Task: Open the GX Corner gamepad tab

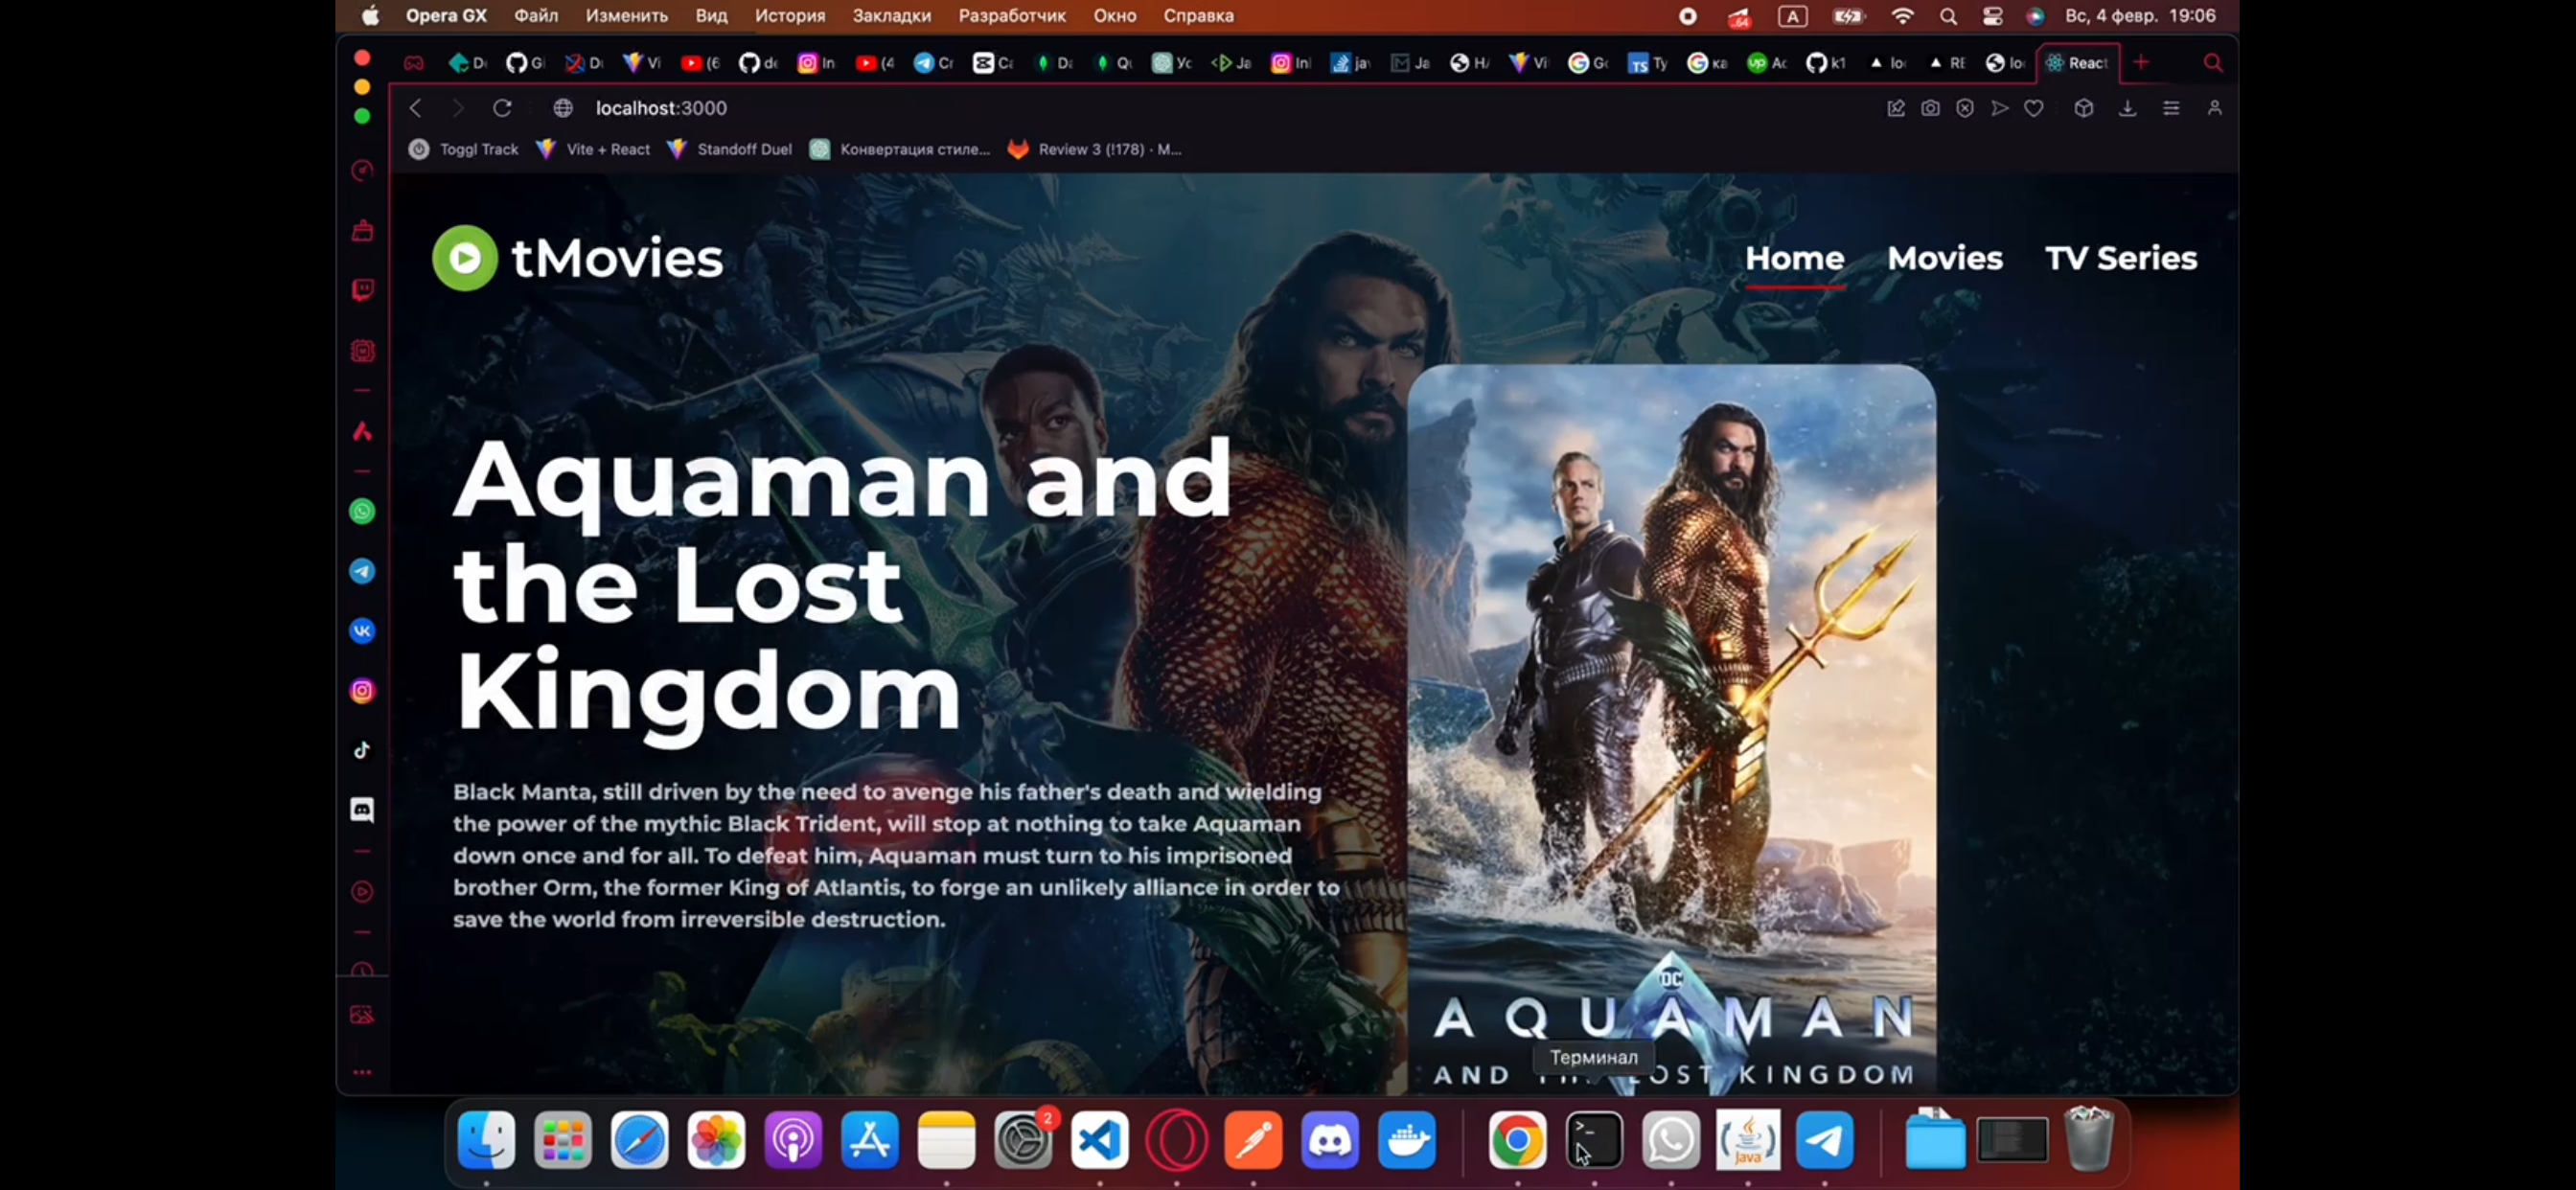Action: click(413, 63)
